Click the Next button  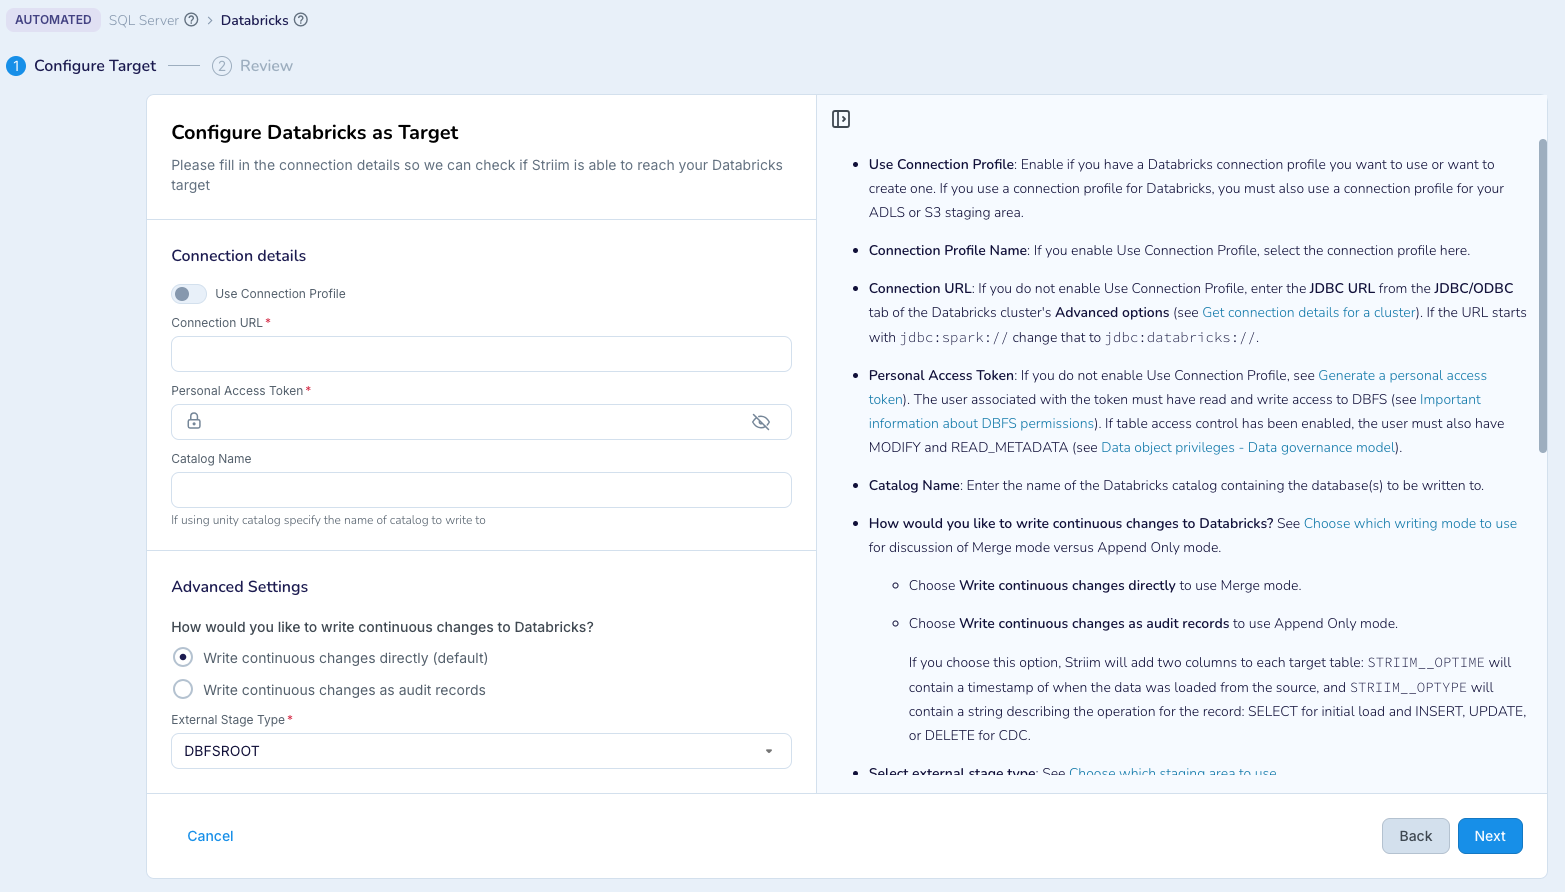coord(1489,835)
